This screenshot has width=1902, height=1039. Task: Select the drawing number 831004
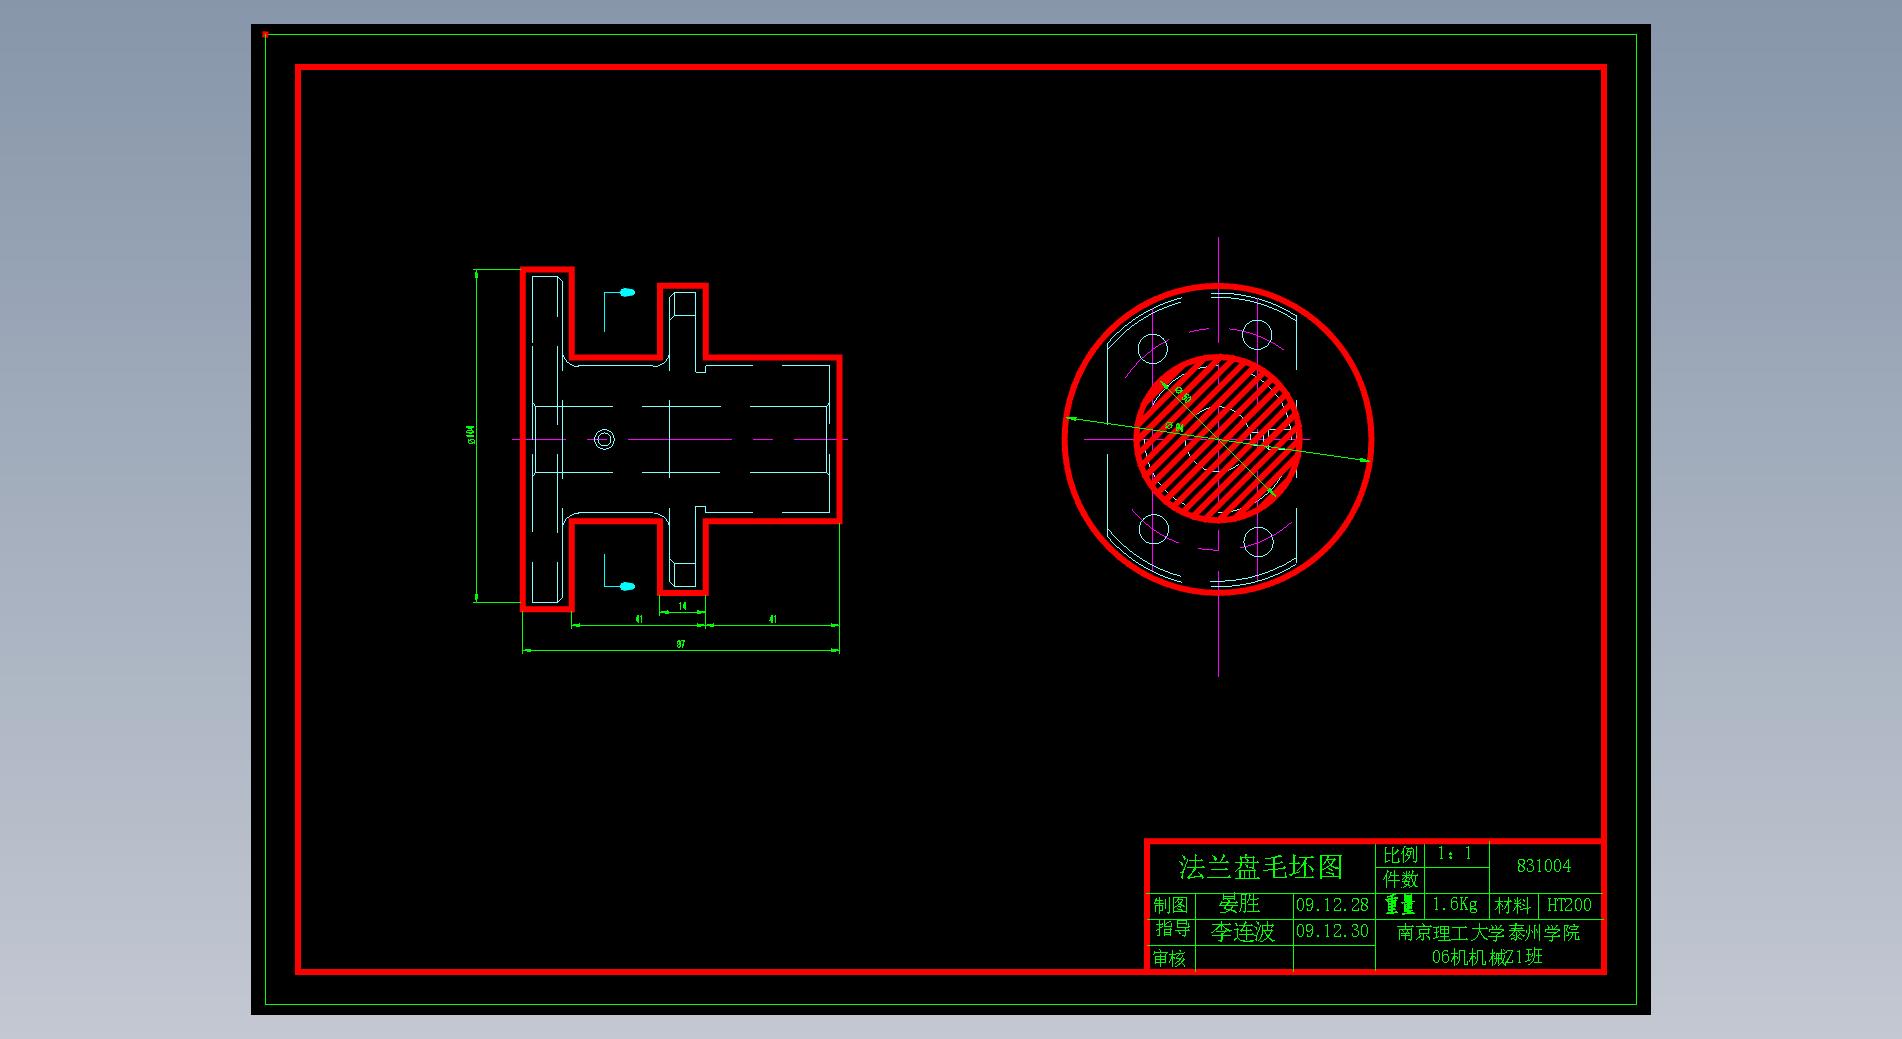[1544, 866]
